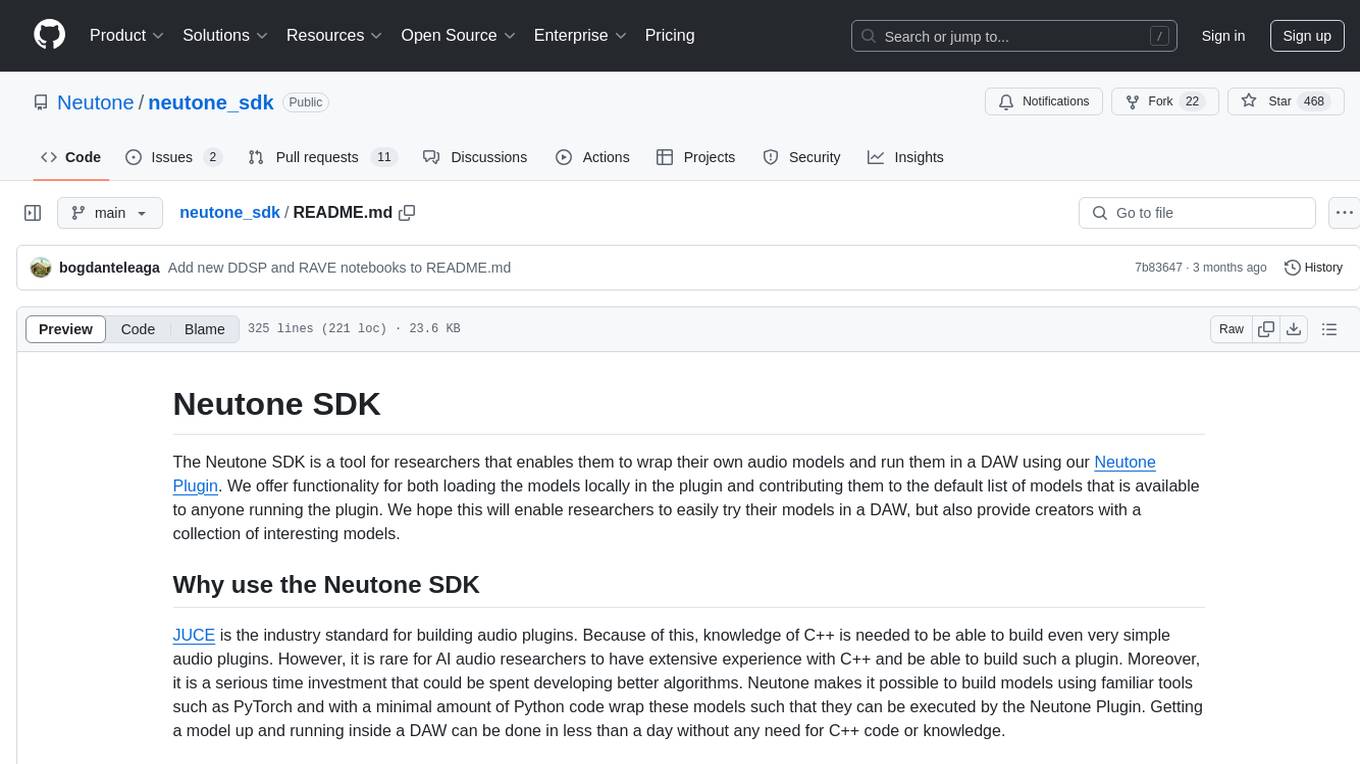Open the GitHub home logo
This screenshot has height=764, width=1360.
click(50, 35)
